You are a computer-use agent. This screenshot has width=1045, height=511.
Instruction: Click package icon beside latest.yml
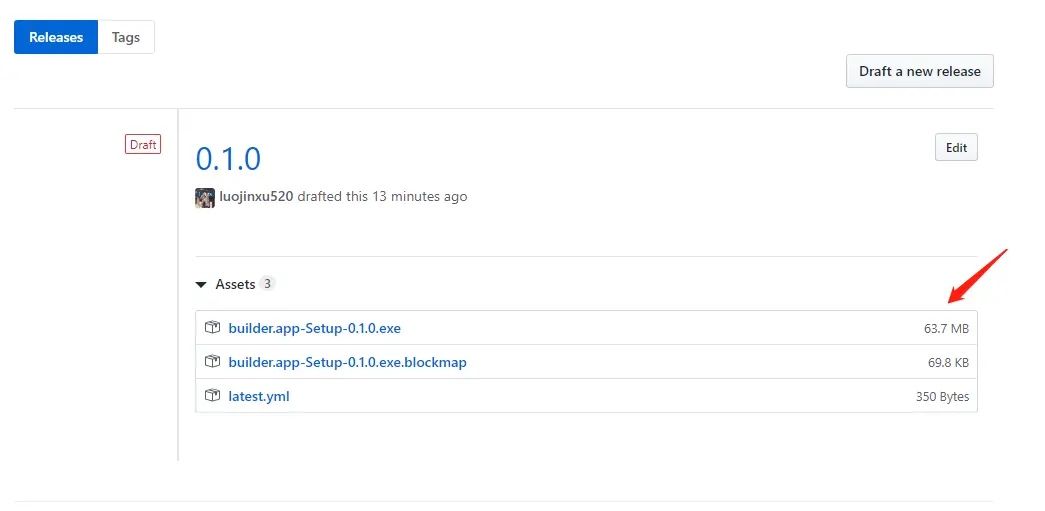click(212, 396)
